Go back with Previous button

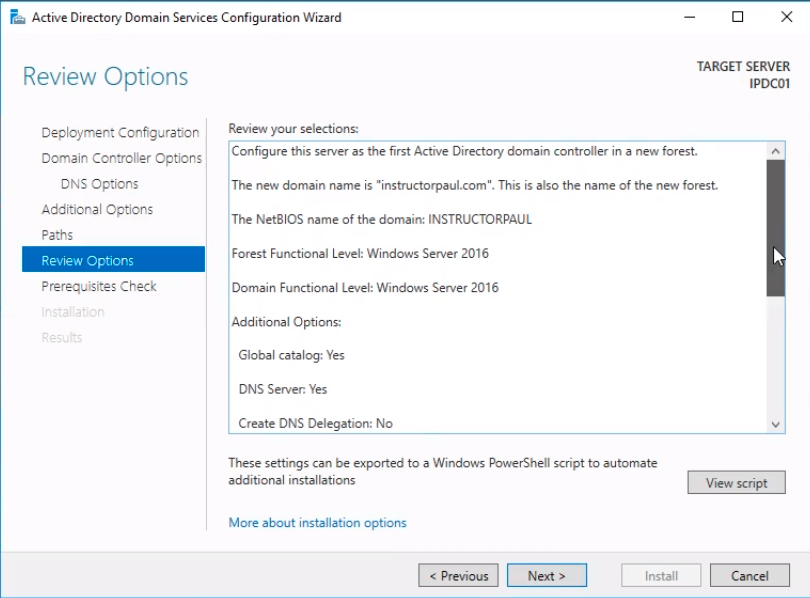458,575
